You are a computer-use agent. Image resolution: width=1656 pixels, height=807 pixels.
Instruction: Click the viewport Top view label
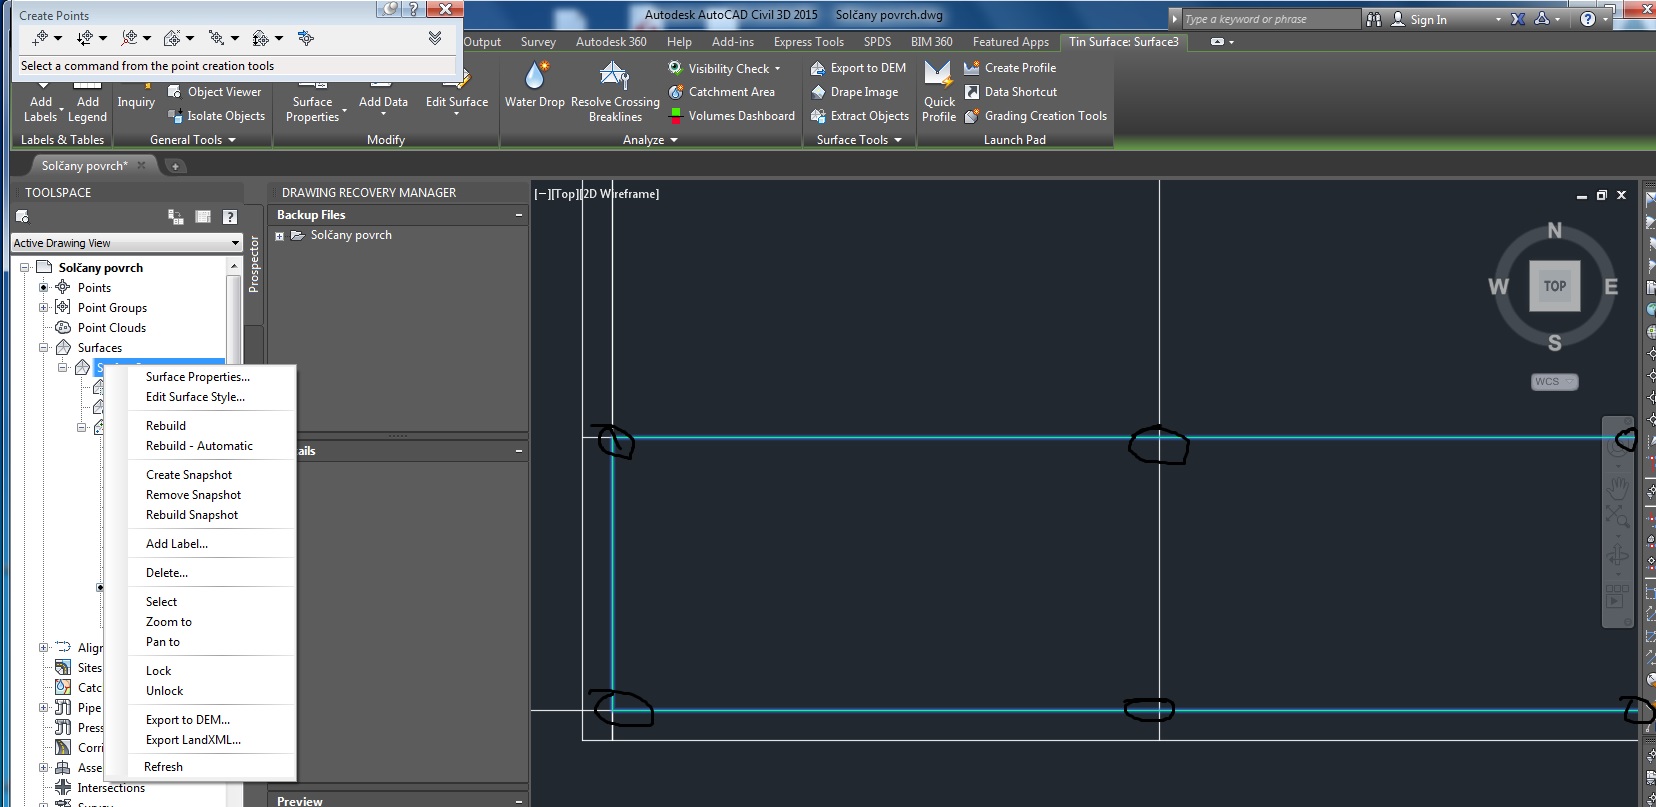pyautogui.click(x=564, y=194)
